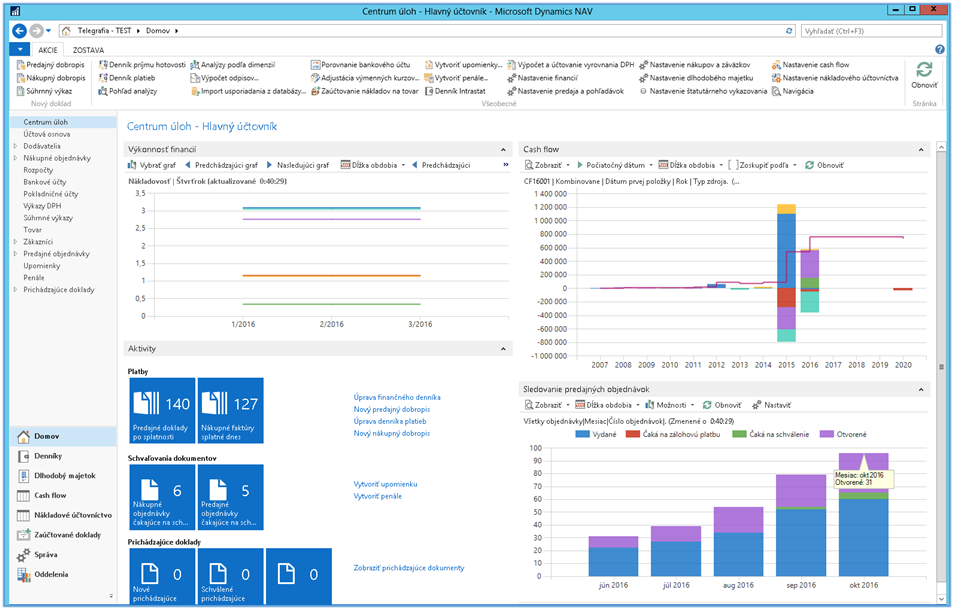Click the Úprava finančného denníka link
This screenshot has width=954, height=610.
click(x=397, y=397)
